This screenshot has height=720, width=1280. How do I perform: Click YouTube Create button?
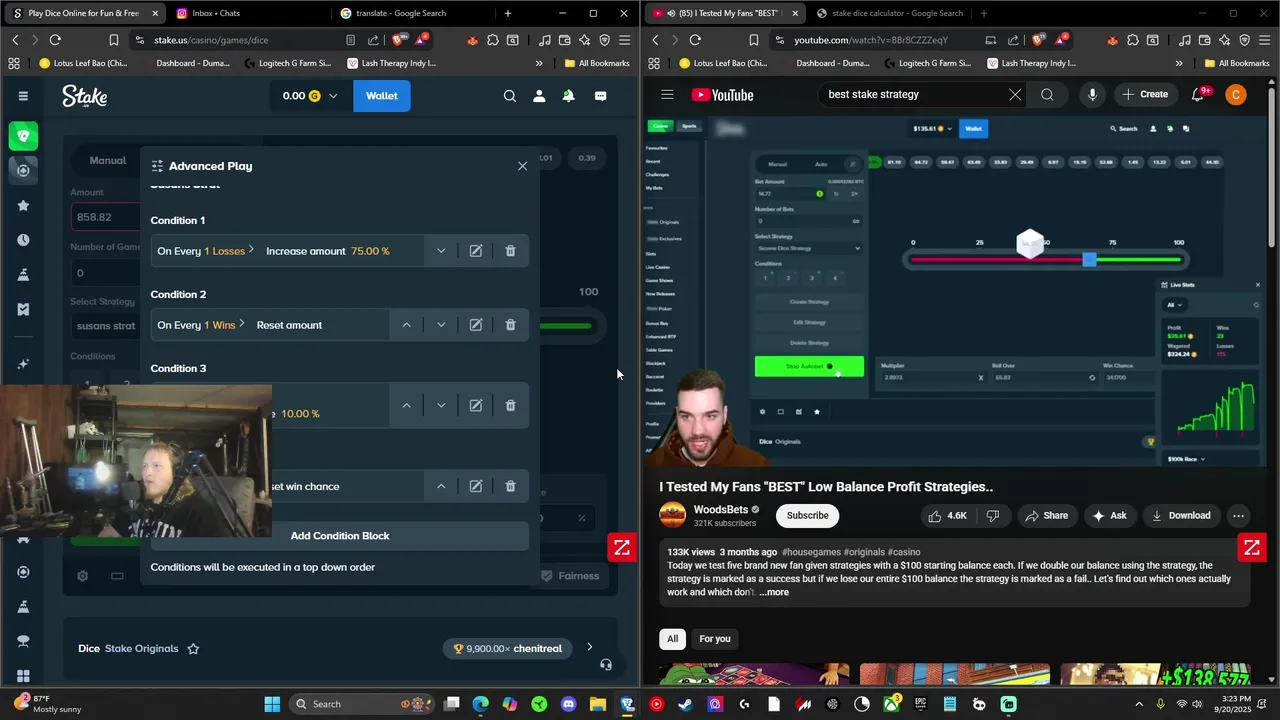pyautogui.click(x=1145, y=95)
